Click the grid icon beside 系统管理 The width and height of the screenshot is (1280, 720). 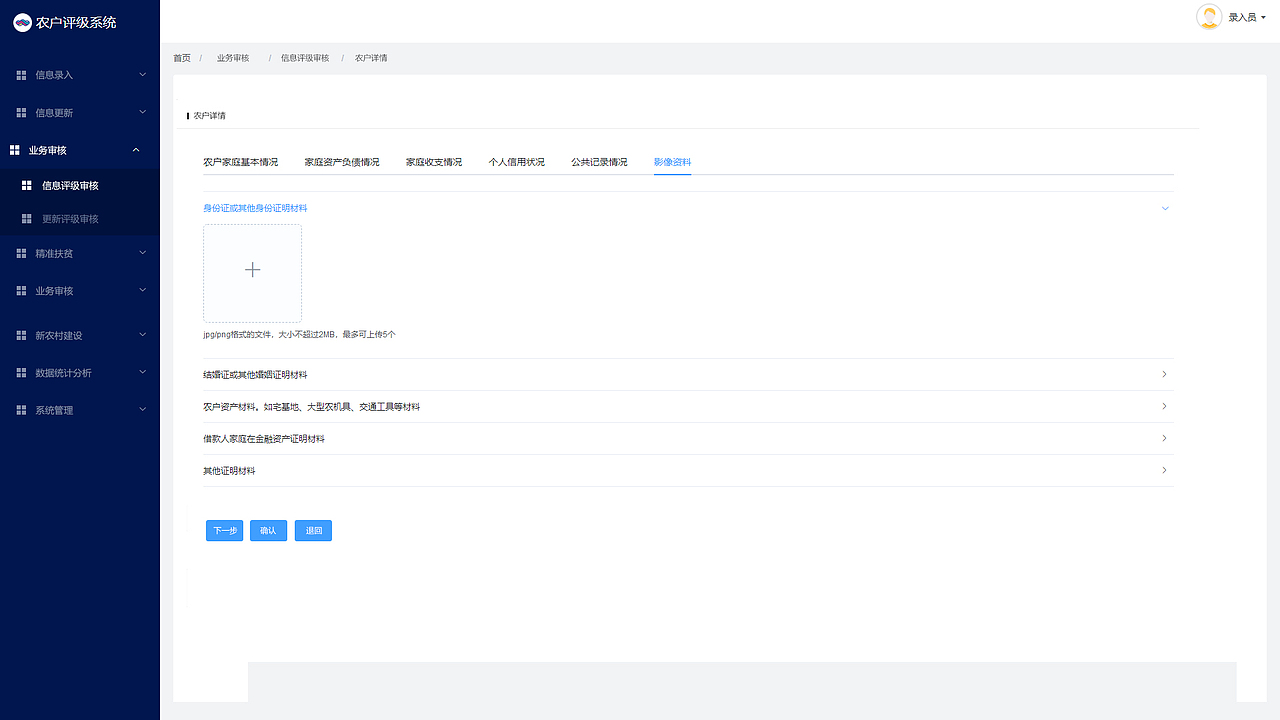(21, 411)
